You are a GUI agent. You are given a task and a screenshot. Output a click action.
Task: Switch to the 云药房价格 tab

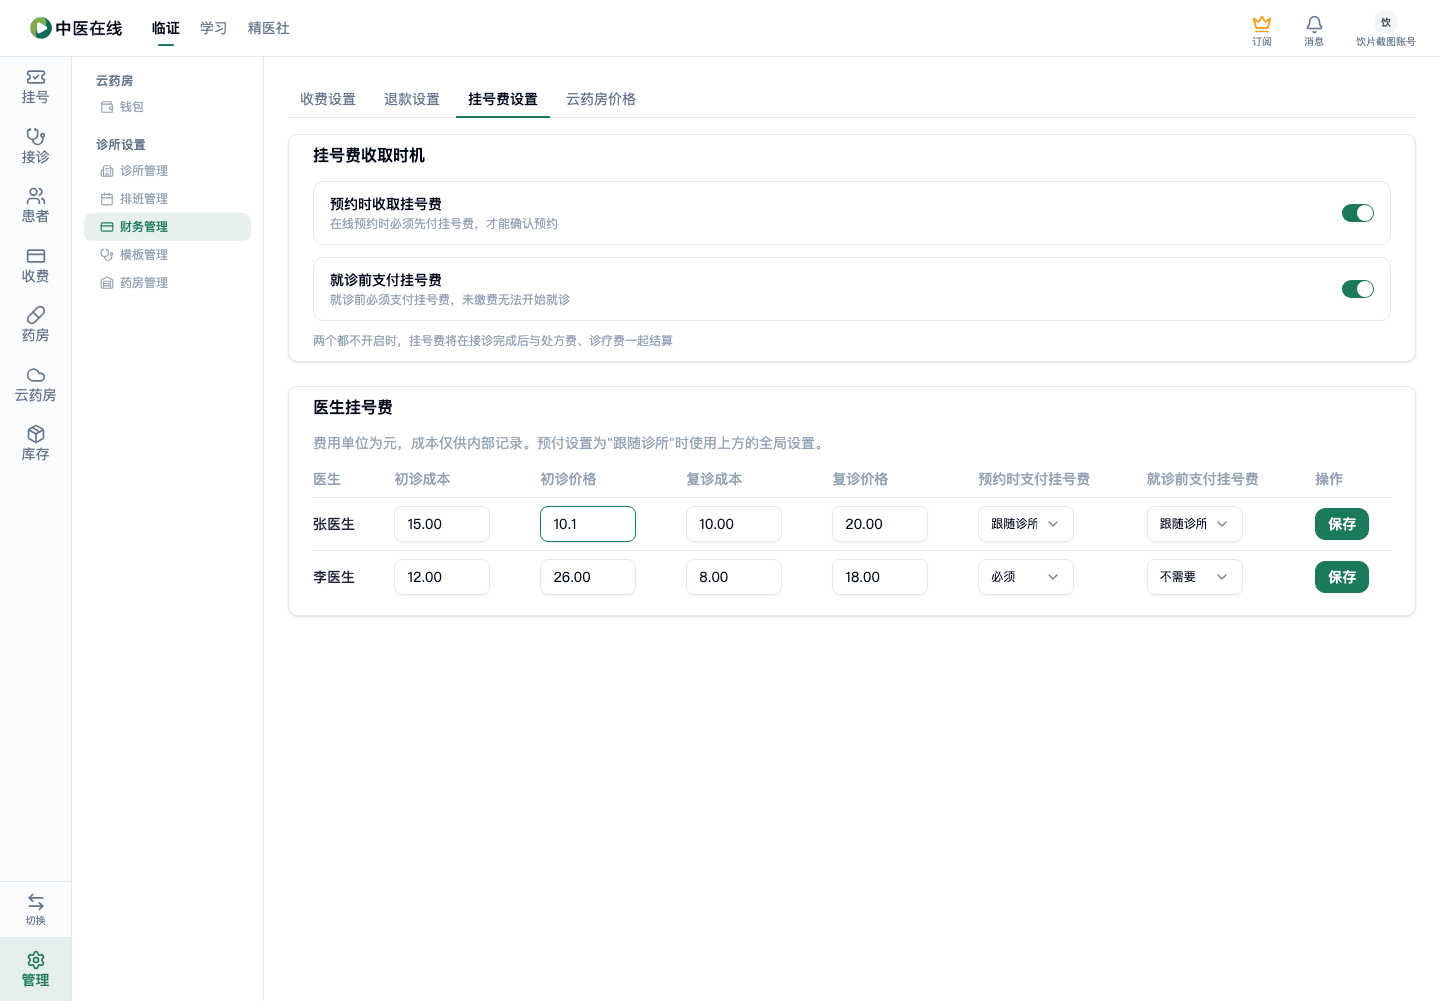tap(601, 99)
